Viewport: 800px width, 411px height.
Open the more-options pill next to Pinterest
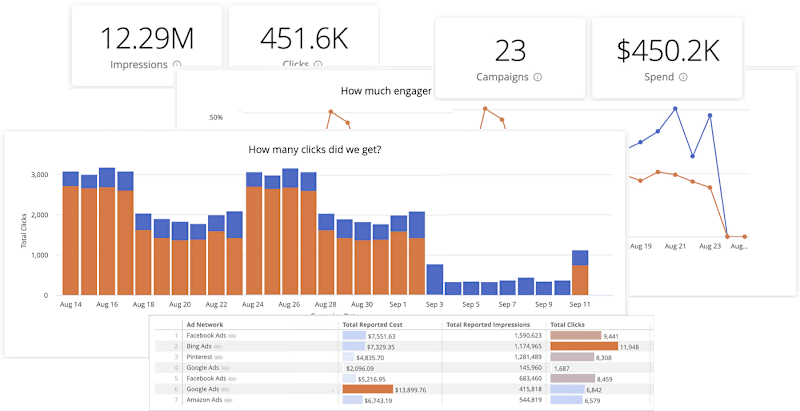click(218, 357)
